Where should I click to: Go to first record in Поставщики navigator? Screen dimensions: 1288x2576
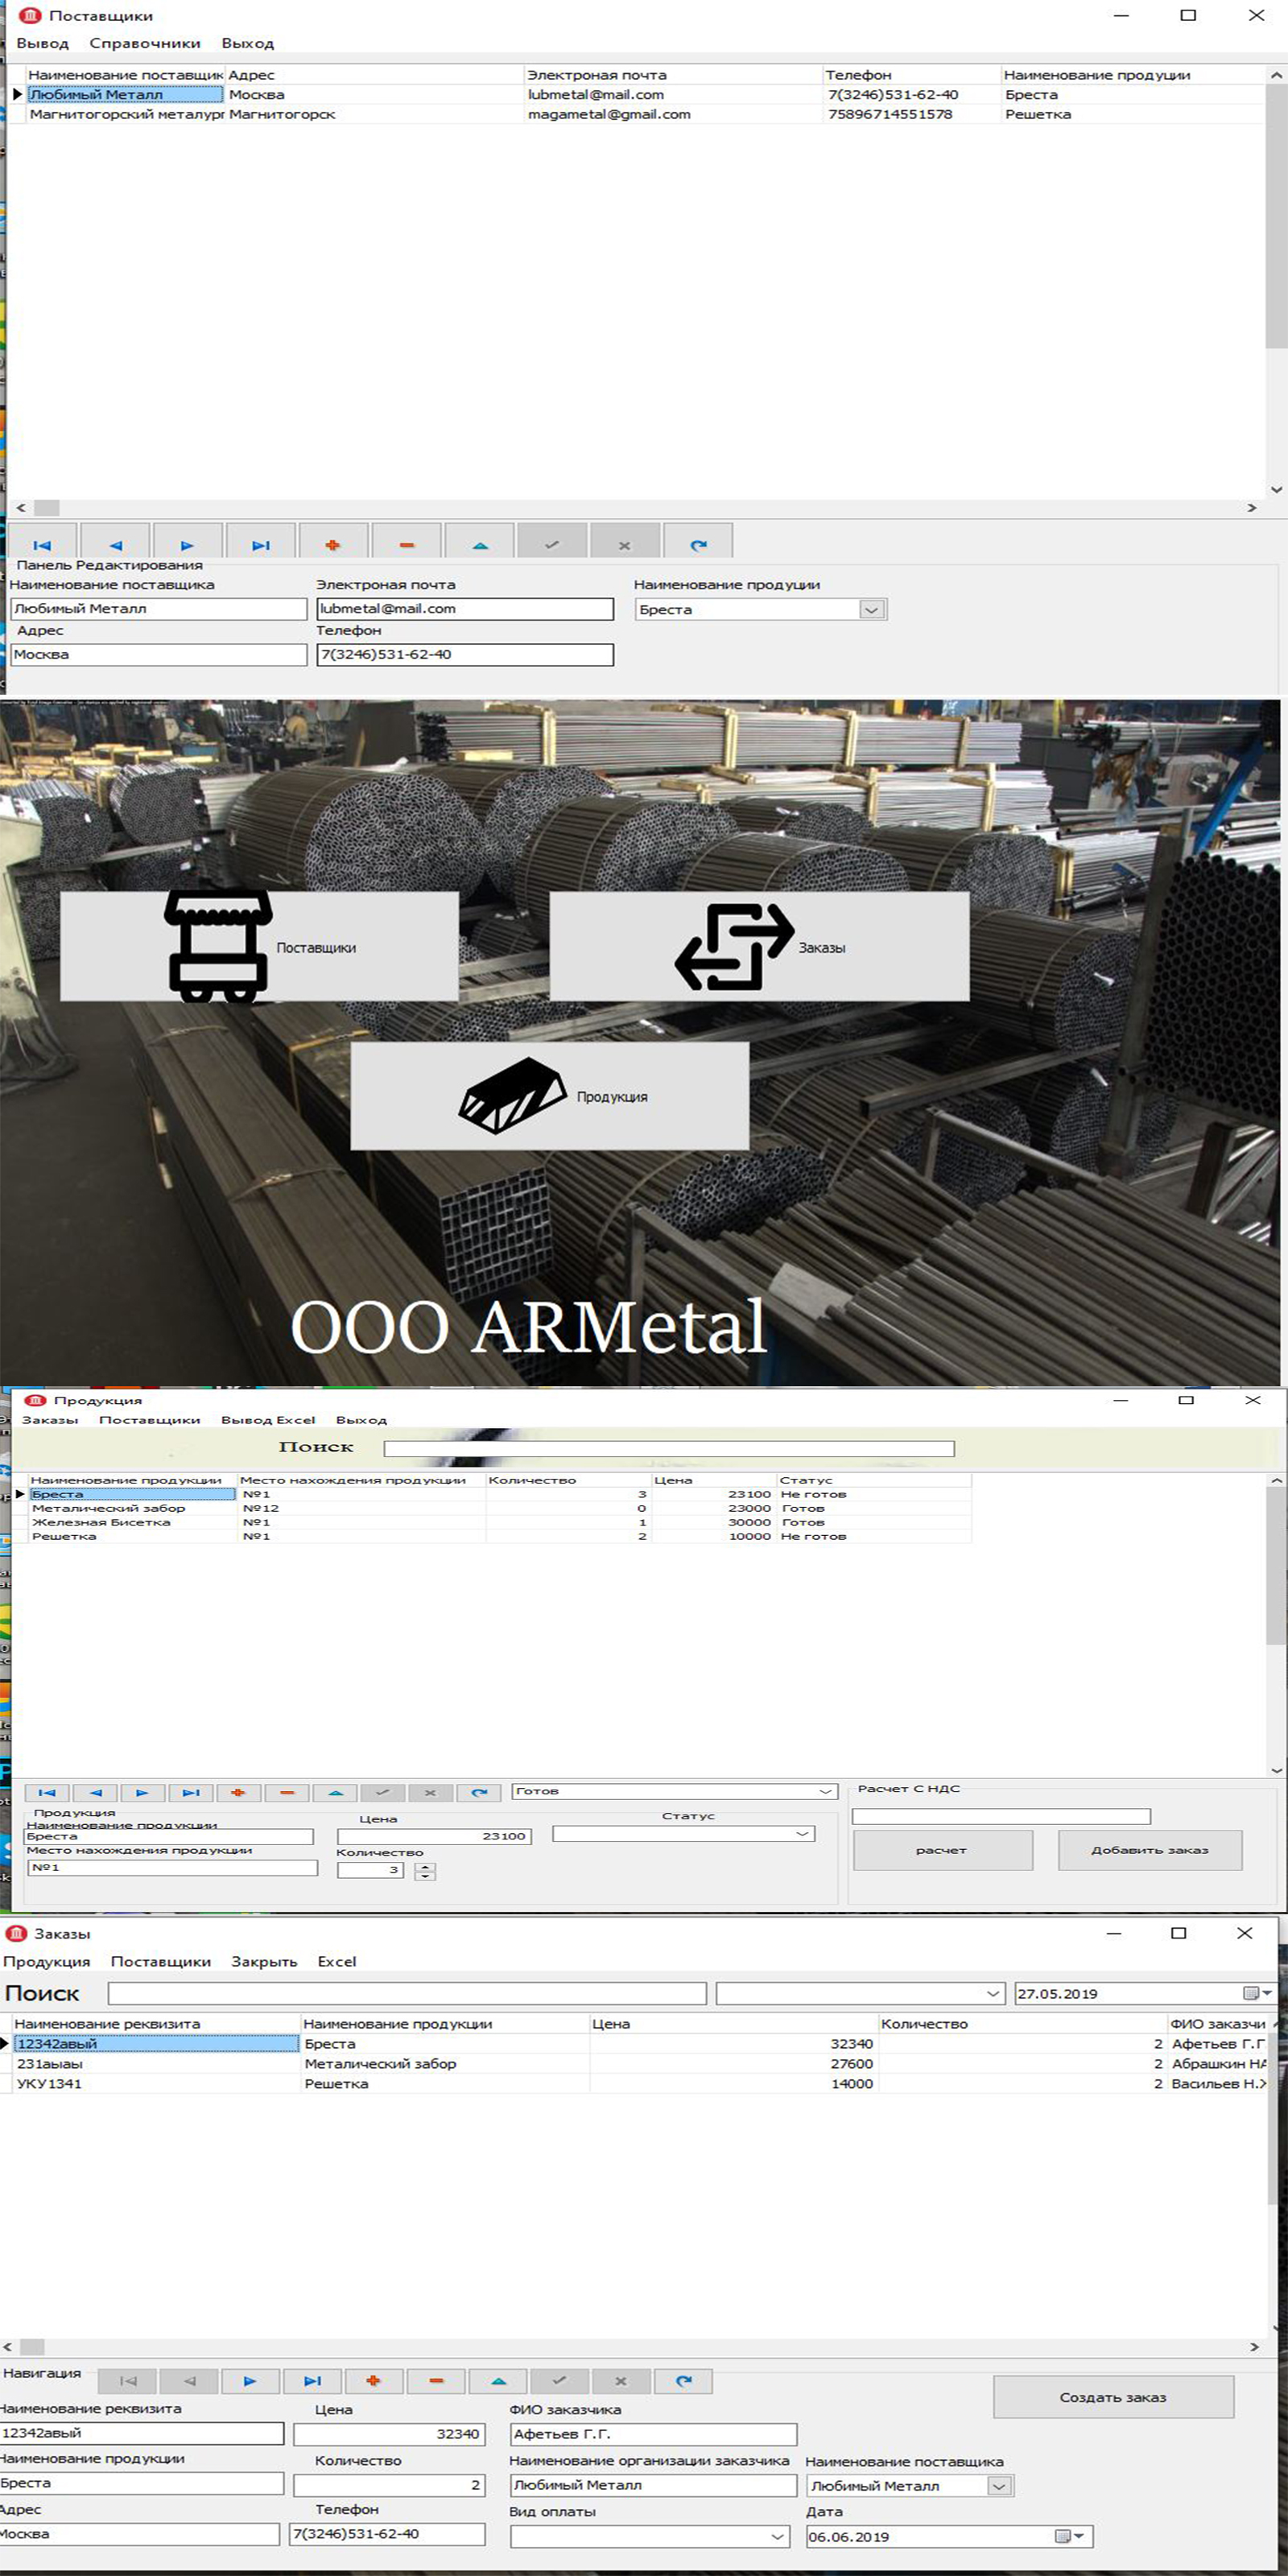point(42,541)
